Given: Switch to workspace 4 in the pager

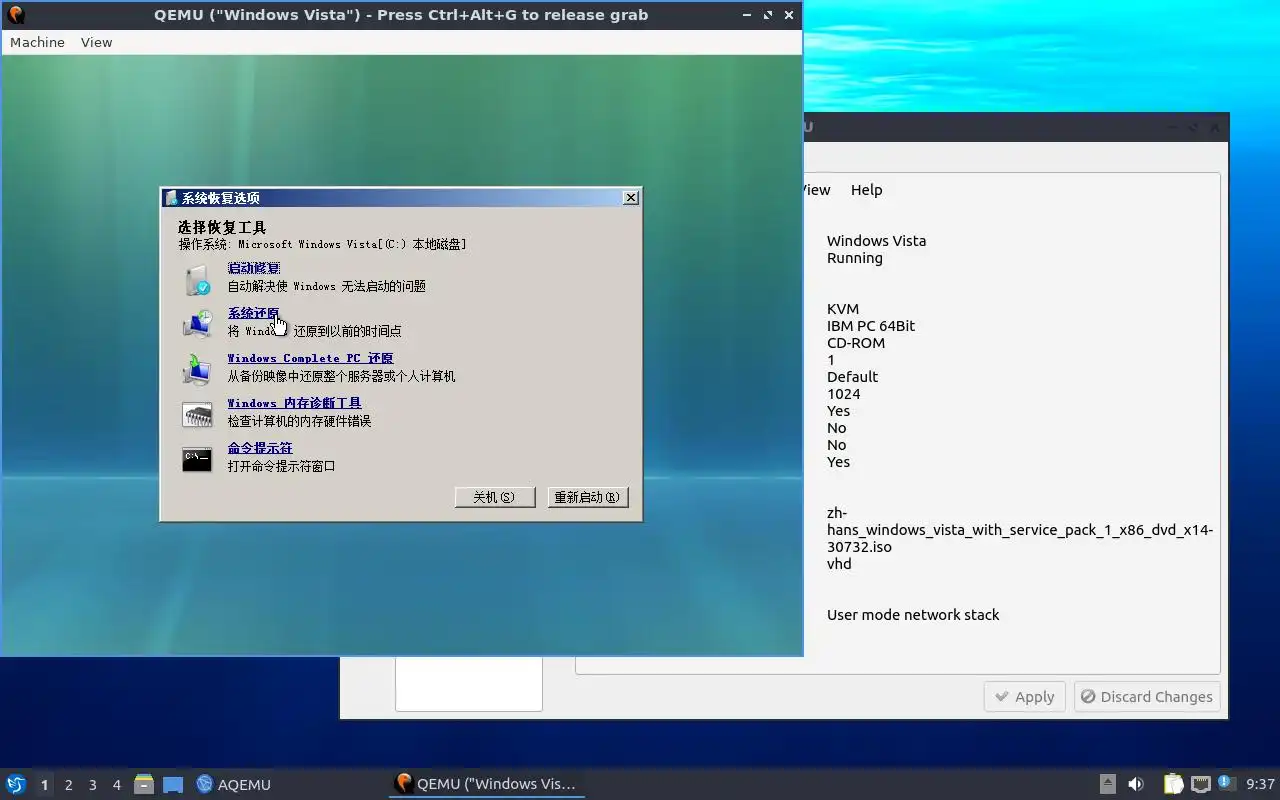Looking at the screenshot, I should click(117, 785).
